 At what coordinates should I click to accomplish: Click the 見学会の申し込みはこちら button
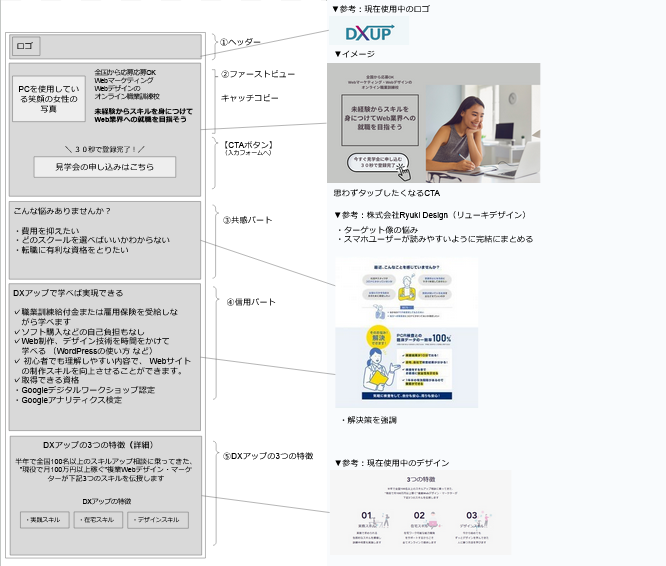[104, 167]
